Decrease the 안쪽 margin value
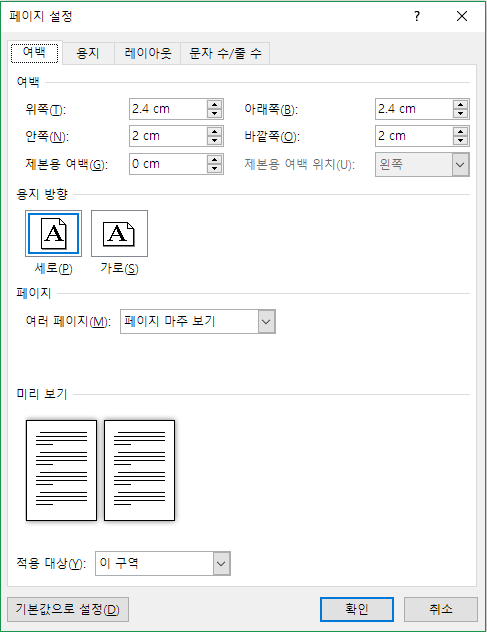The height and width of the screenshot is (632, 487). pyautogui.click(x=214, y=141)
